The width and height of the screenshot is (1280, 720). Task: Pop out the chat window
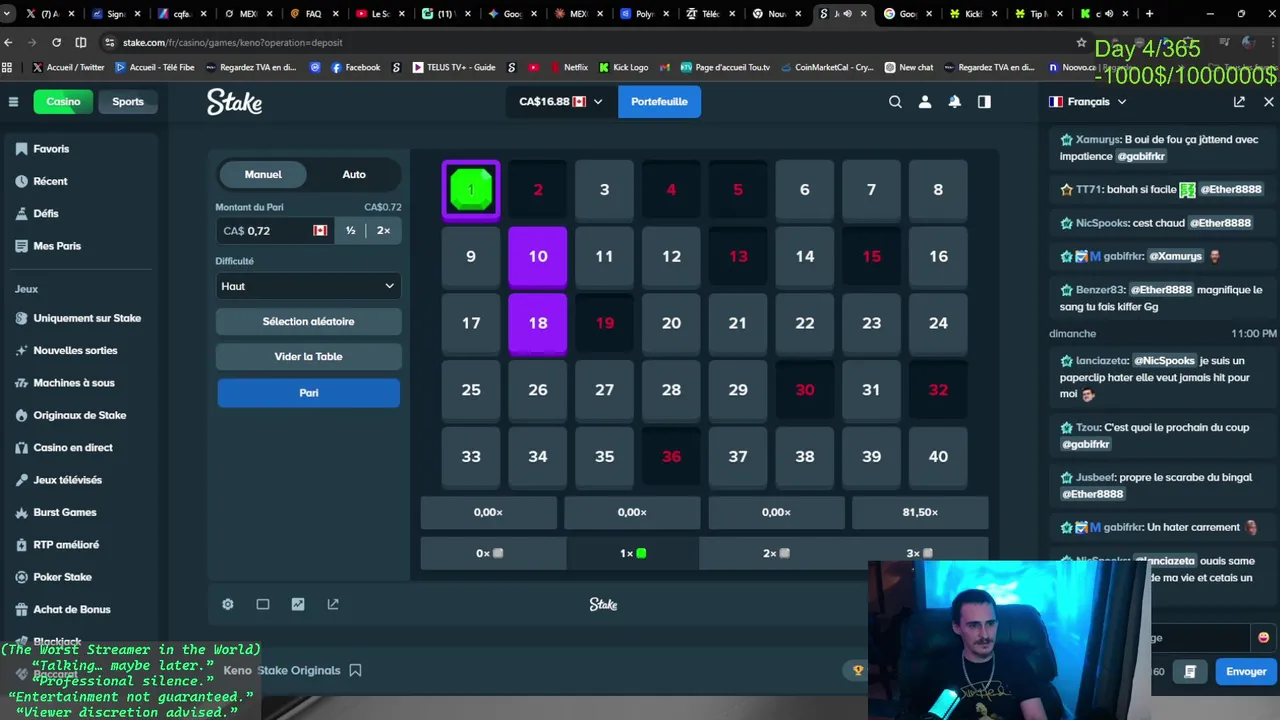click(x=1239, y=102)
